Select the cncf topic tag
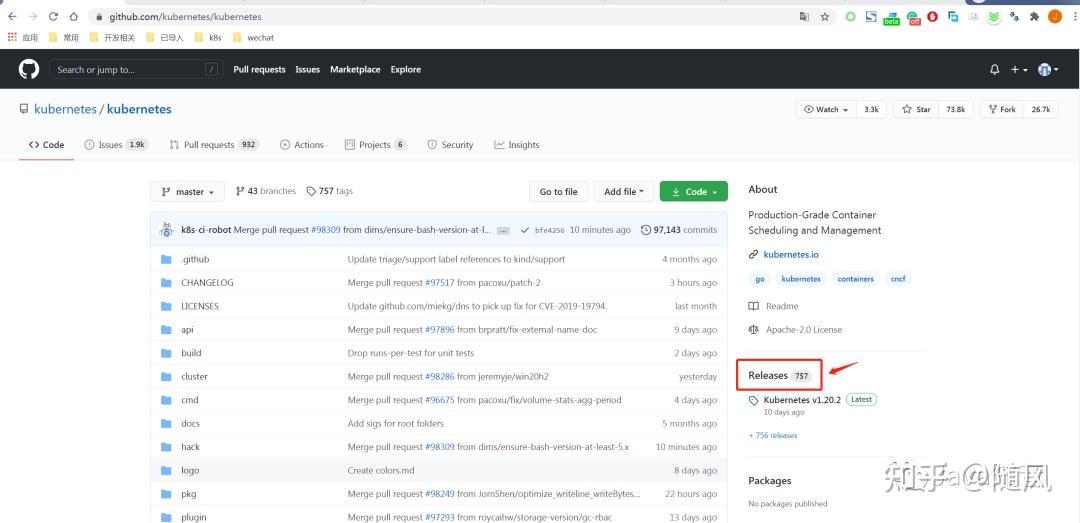 click(x=898, y=279)
